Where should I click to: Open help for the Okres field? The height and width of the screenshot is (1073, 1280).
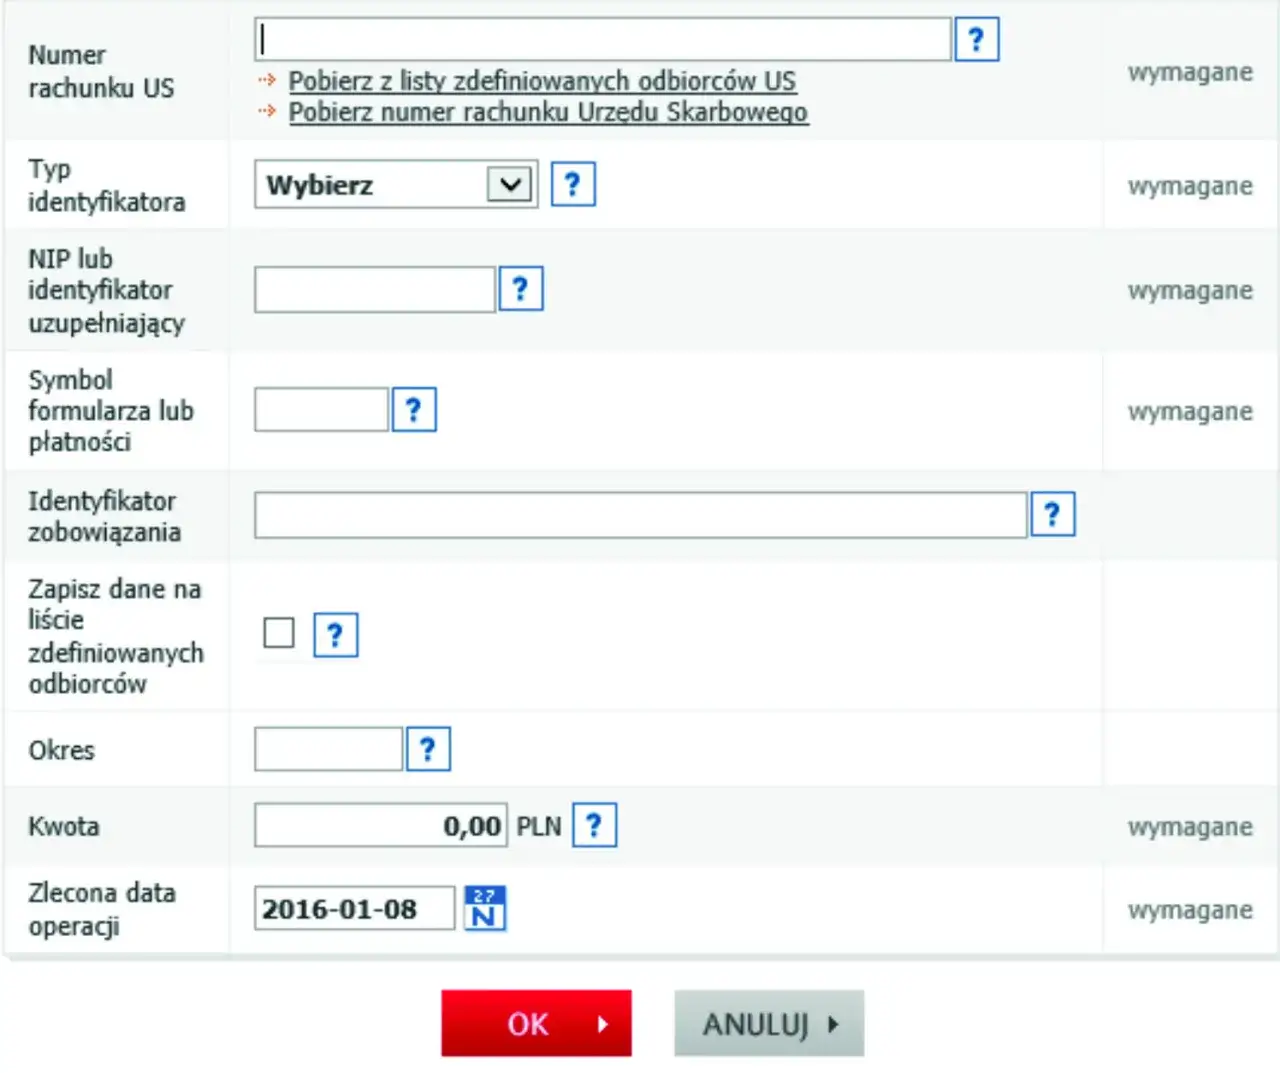click(428, 748)
